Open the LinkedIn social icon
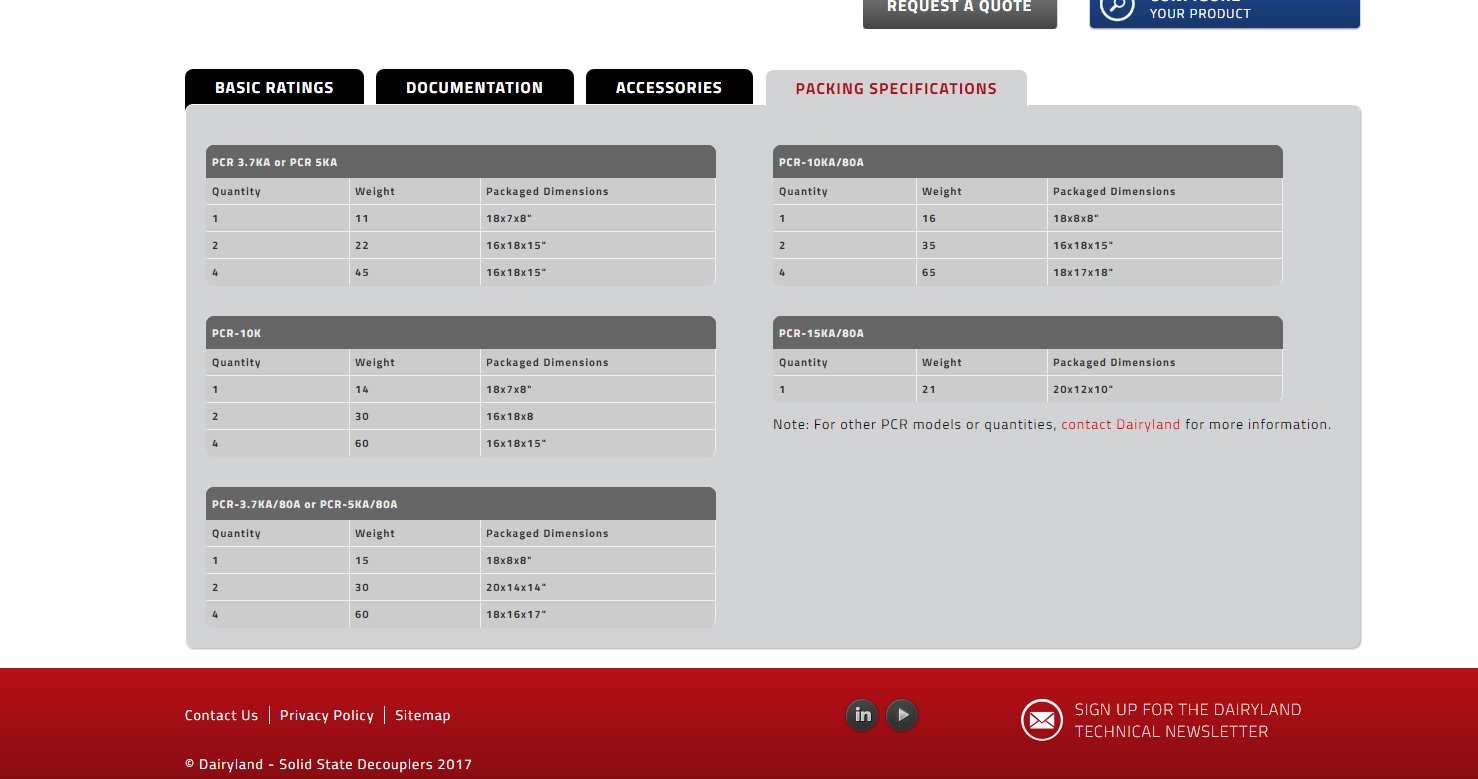Screen dimensions: 1478x779 tap(862, 715)
